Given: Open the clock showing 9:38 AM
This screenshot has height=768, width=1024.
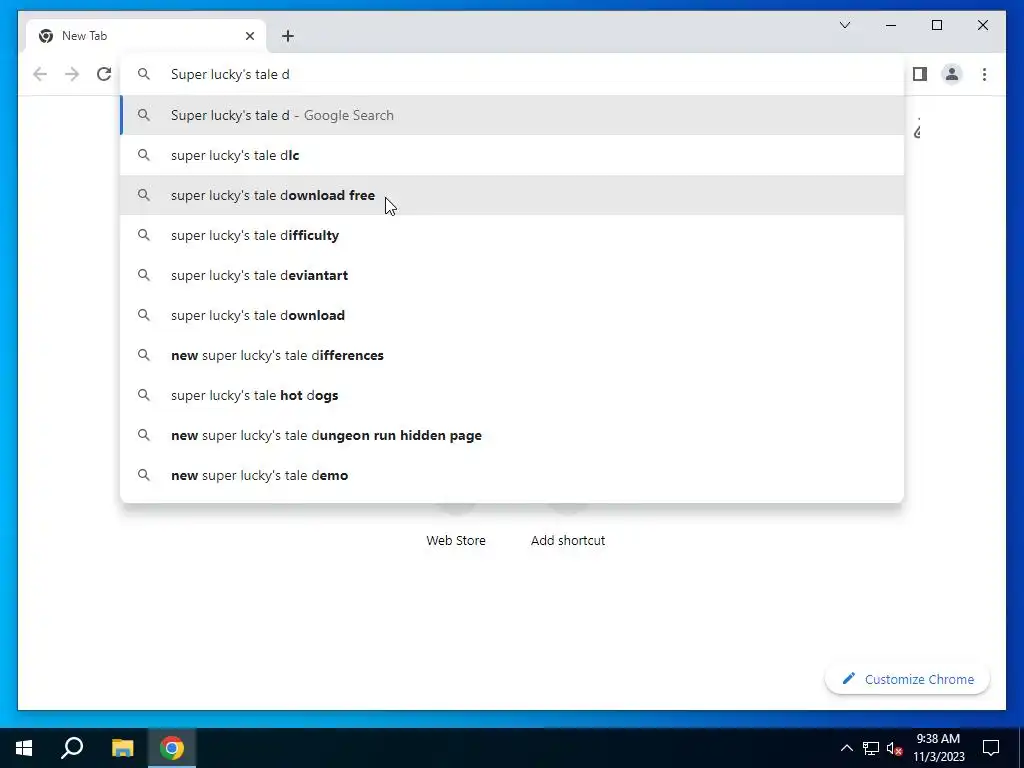Looking at the screenshot, I should pos(938,748).
